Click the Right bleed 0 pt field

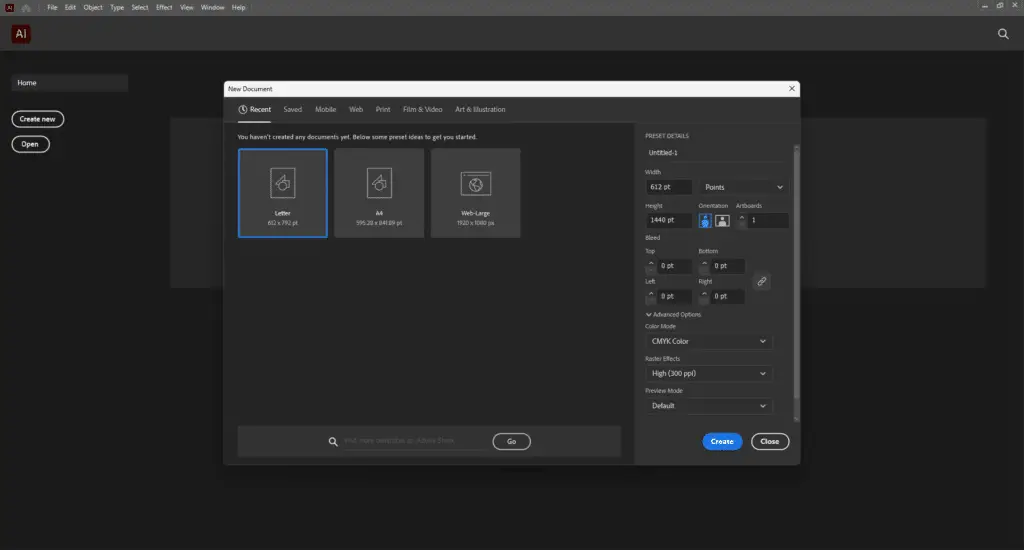click(x=727, y=297)
